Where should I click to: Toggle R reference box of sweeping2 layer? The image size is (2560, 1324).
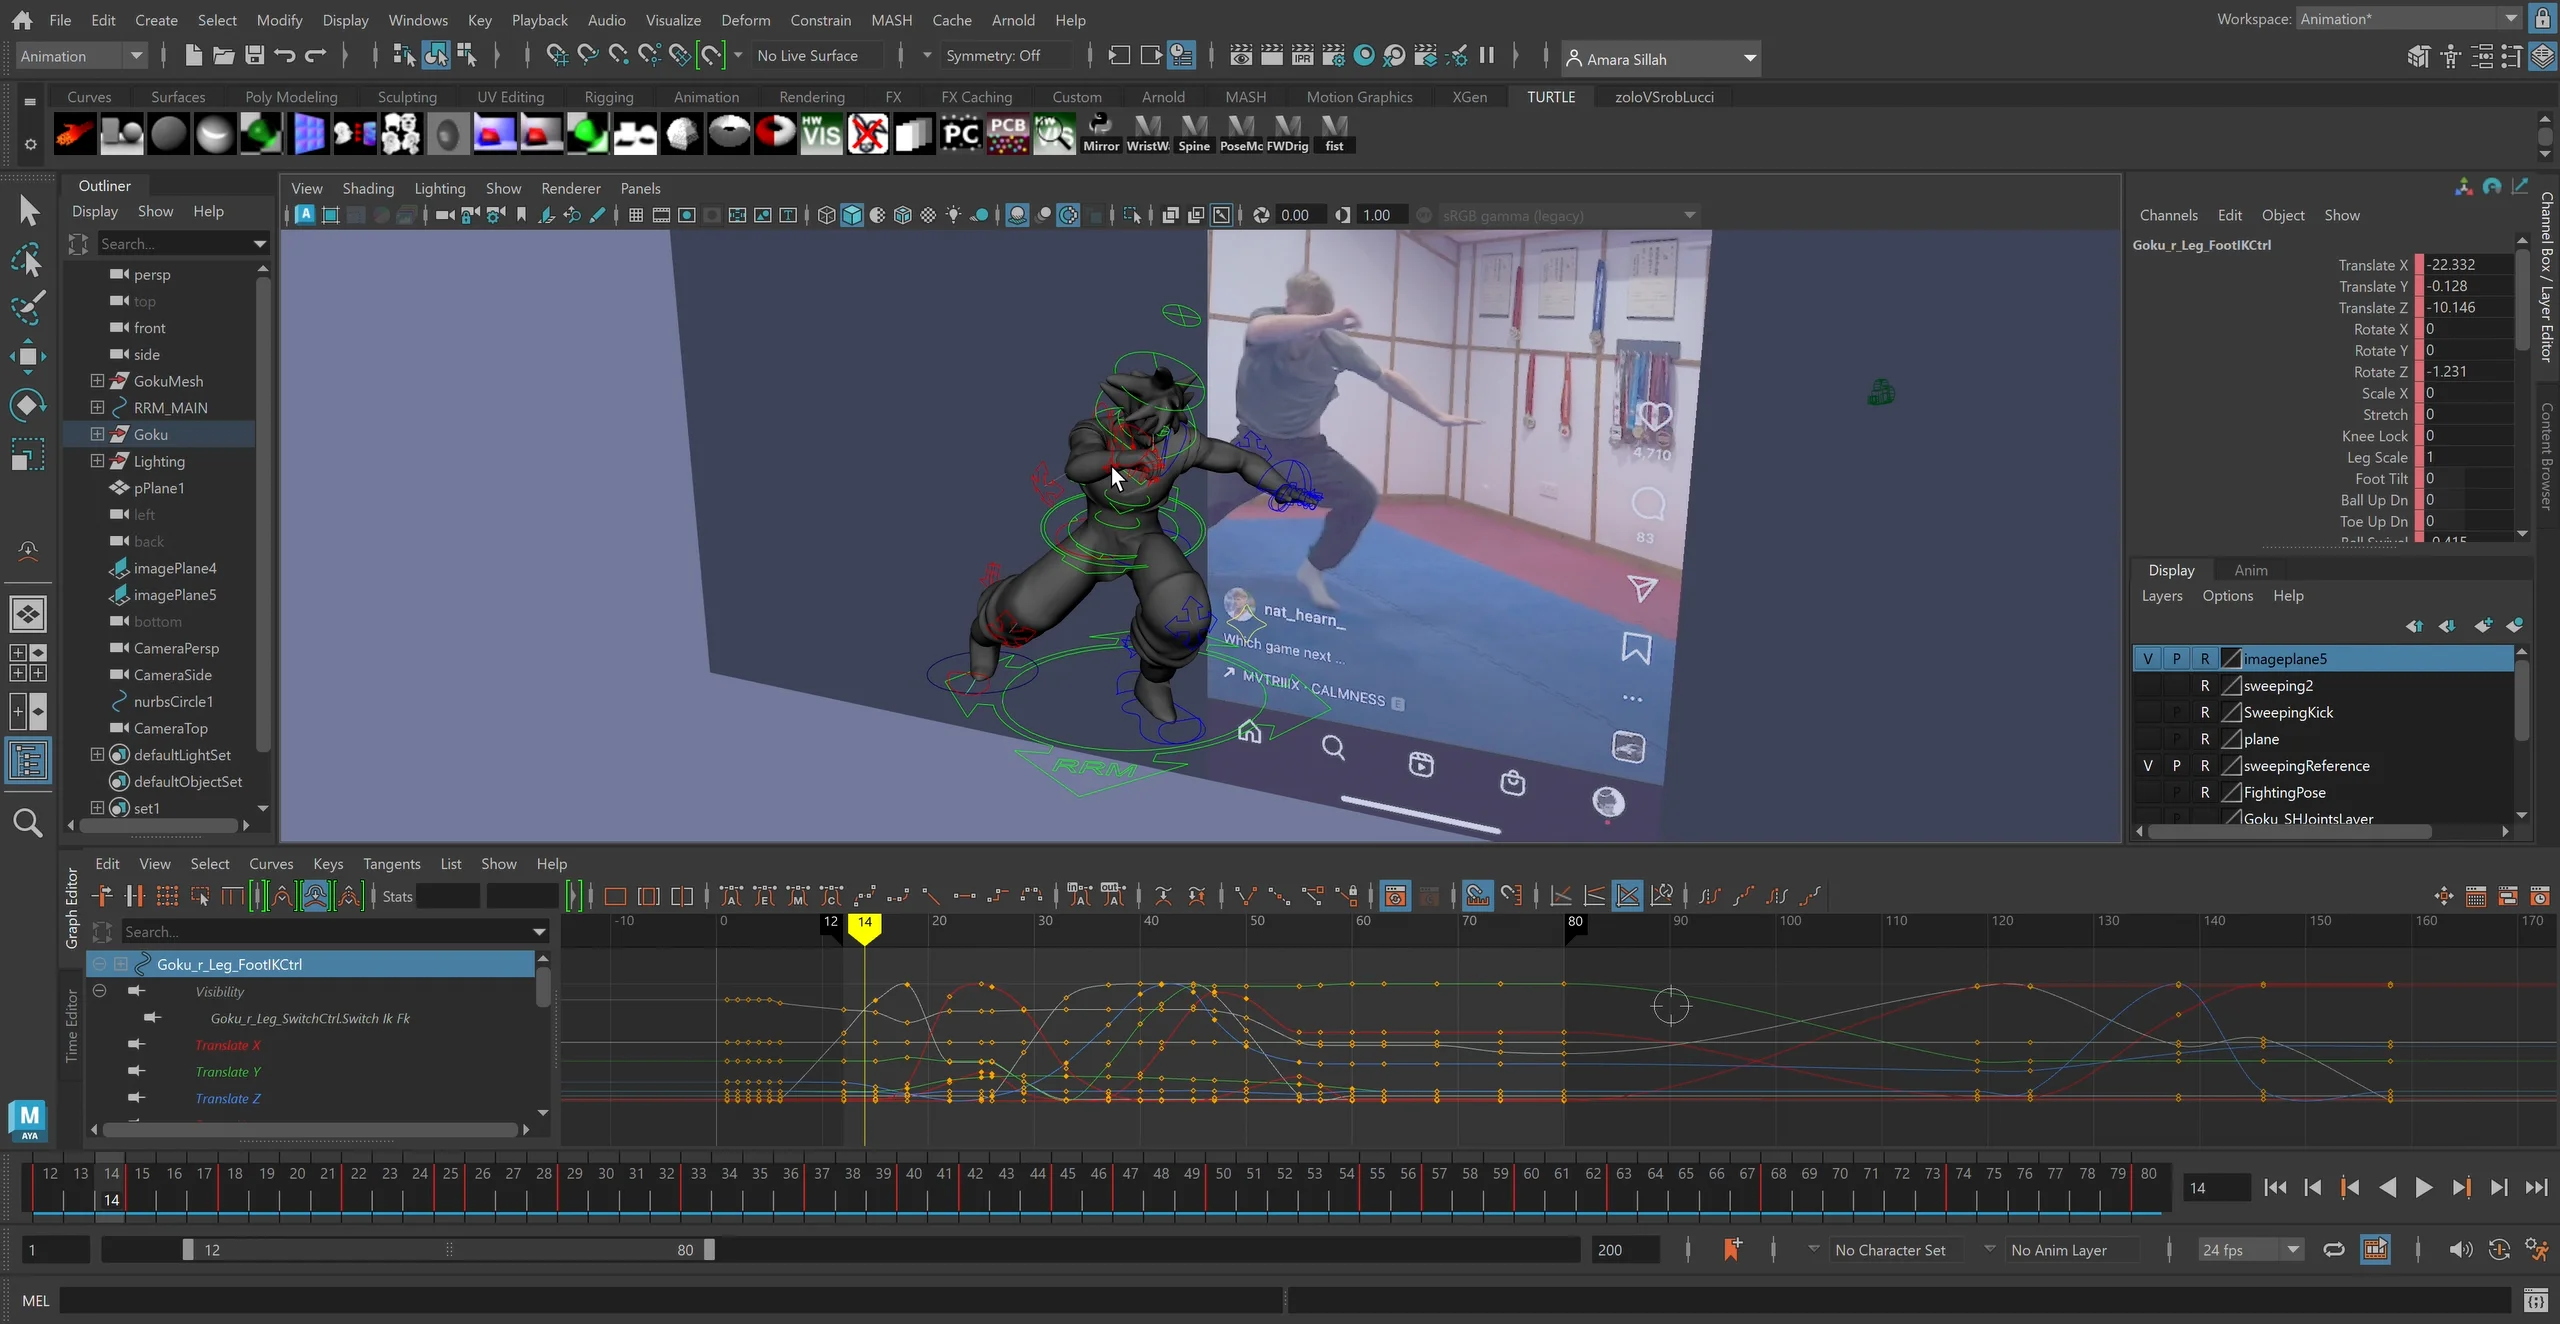(2205, 685)
